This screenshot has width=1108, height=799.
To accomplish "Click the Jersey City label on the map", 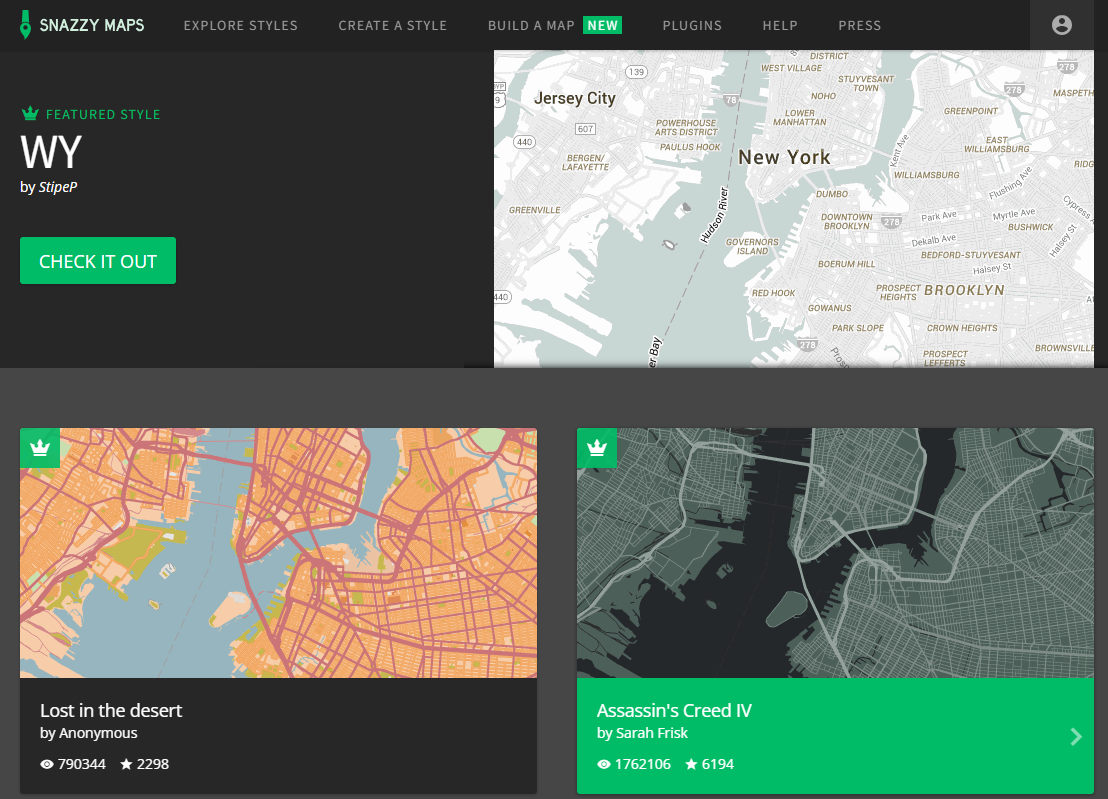I will tap(574, 98).
